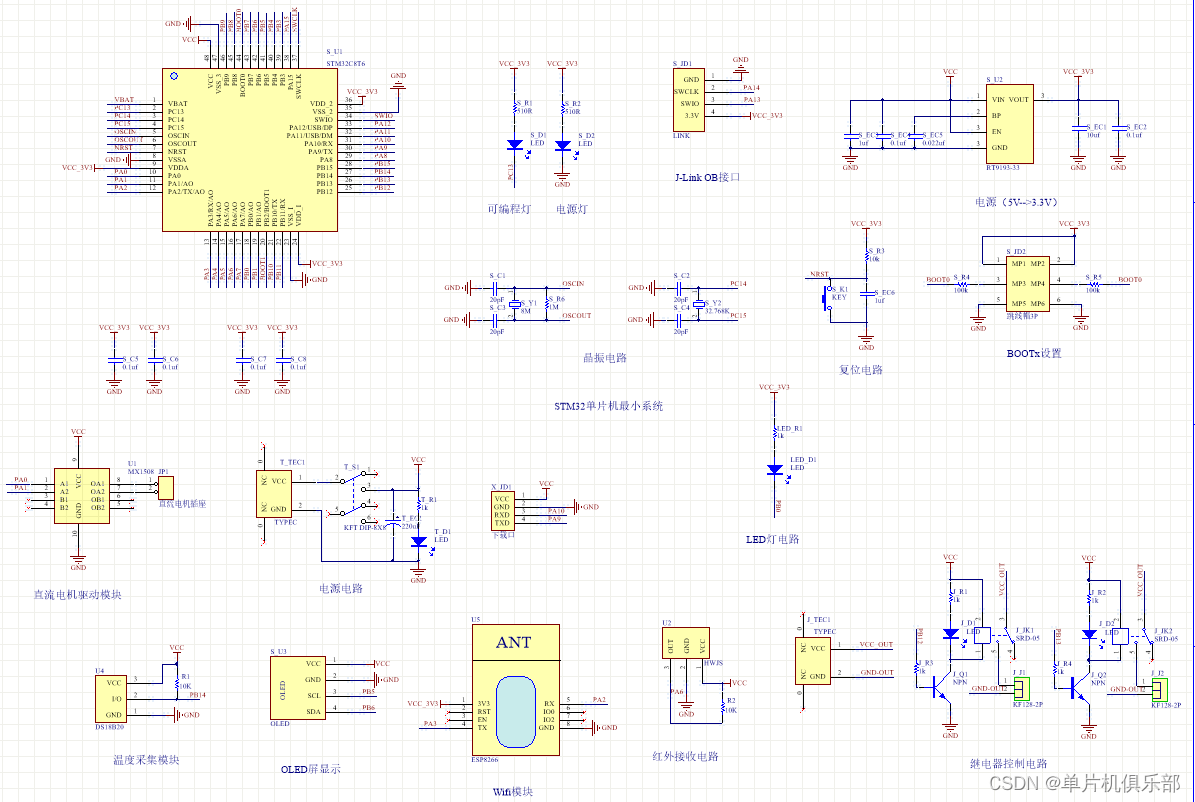The height and width of the screenshot is (802, 1195).
Task: Select the J_TEC1 TYPEC connector
Action: (812, 659)
